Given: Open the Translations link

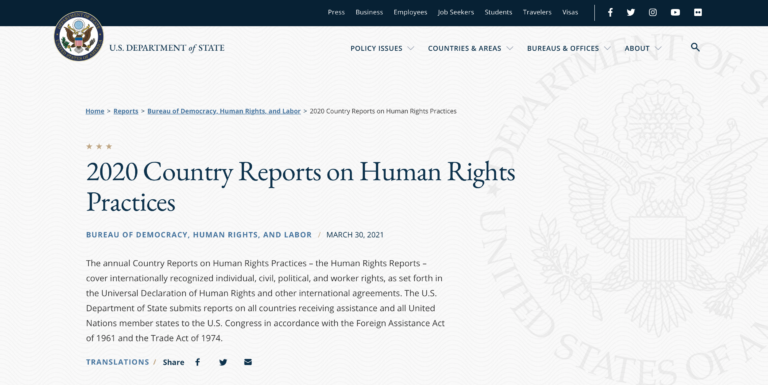Looking at the screenshot, I should (118, 362).
